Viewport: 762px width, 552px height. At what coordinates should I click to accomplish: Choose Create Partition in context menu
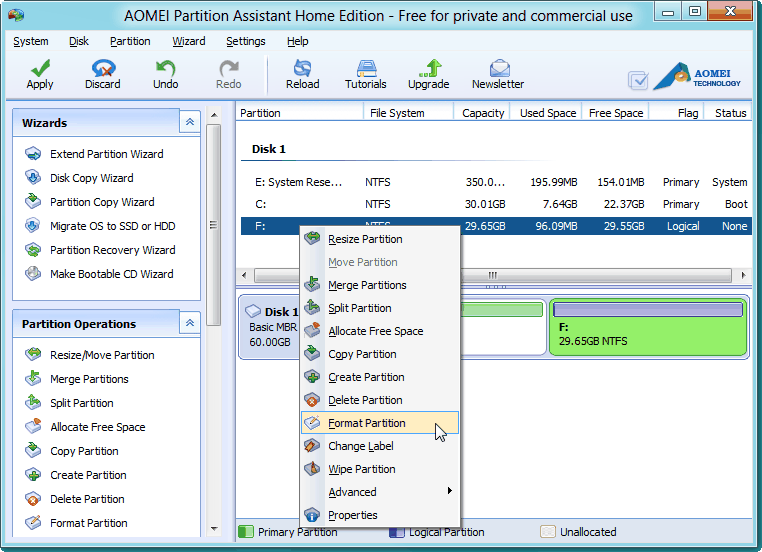(380, 377)
